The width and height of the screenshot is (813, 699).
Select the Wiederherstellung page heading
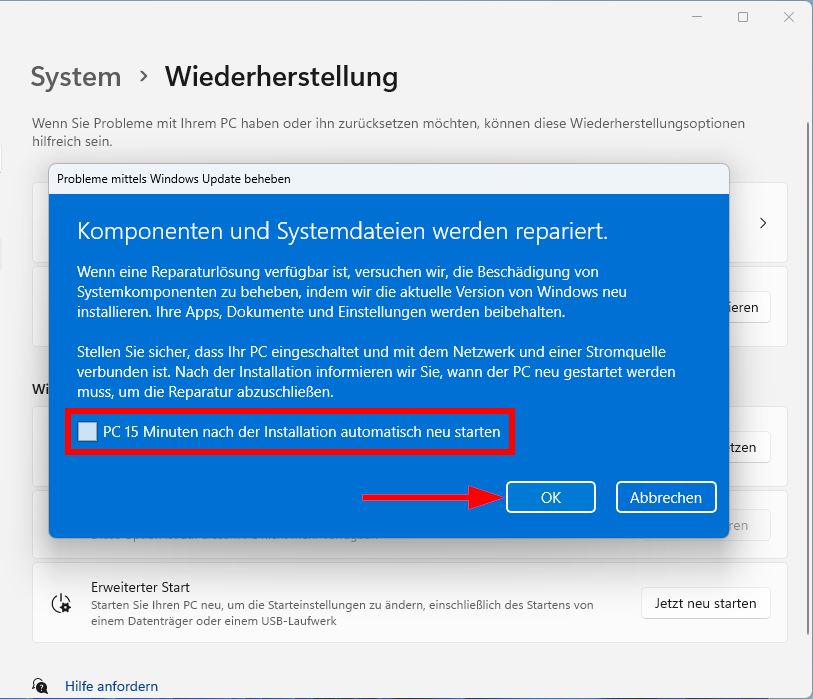point(281,76)
